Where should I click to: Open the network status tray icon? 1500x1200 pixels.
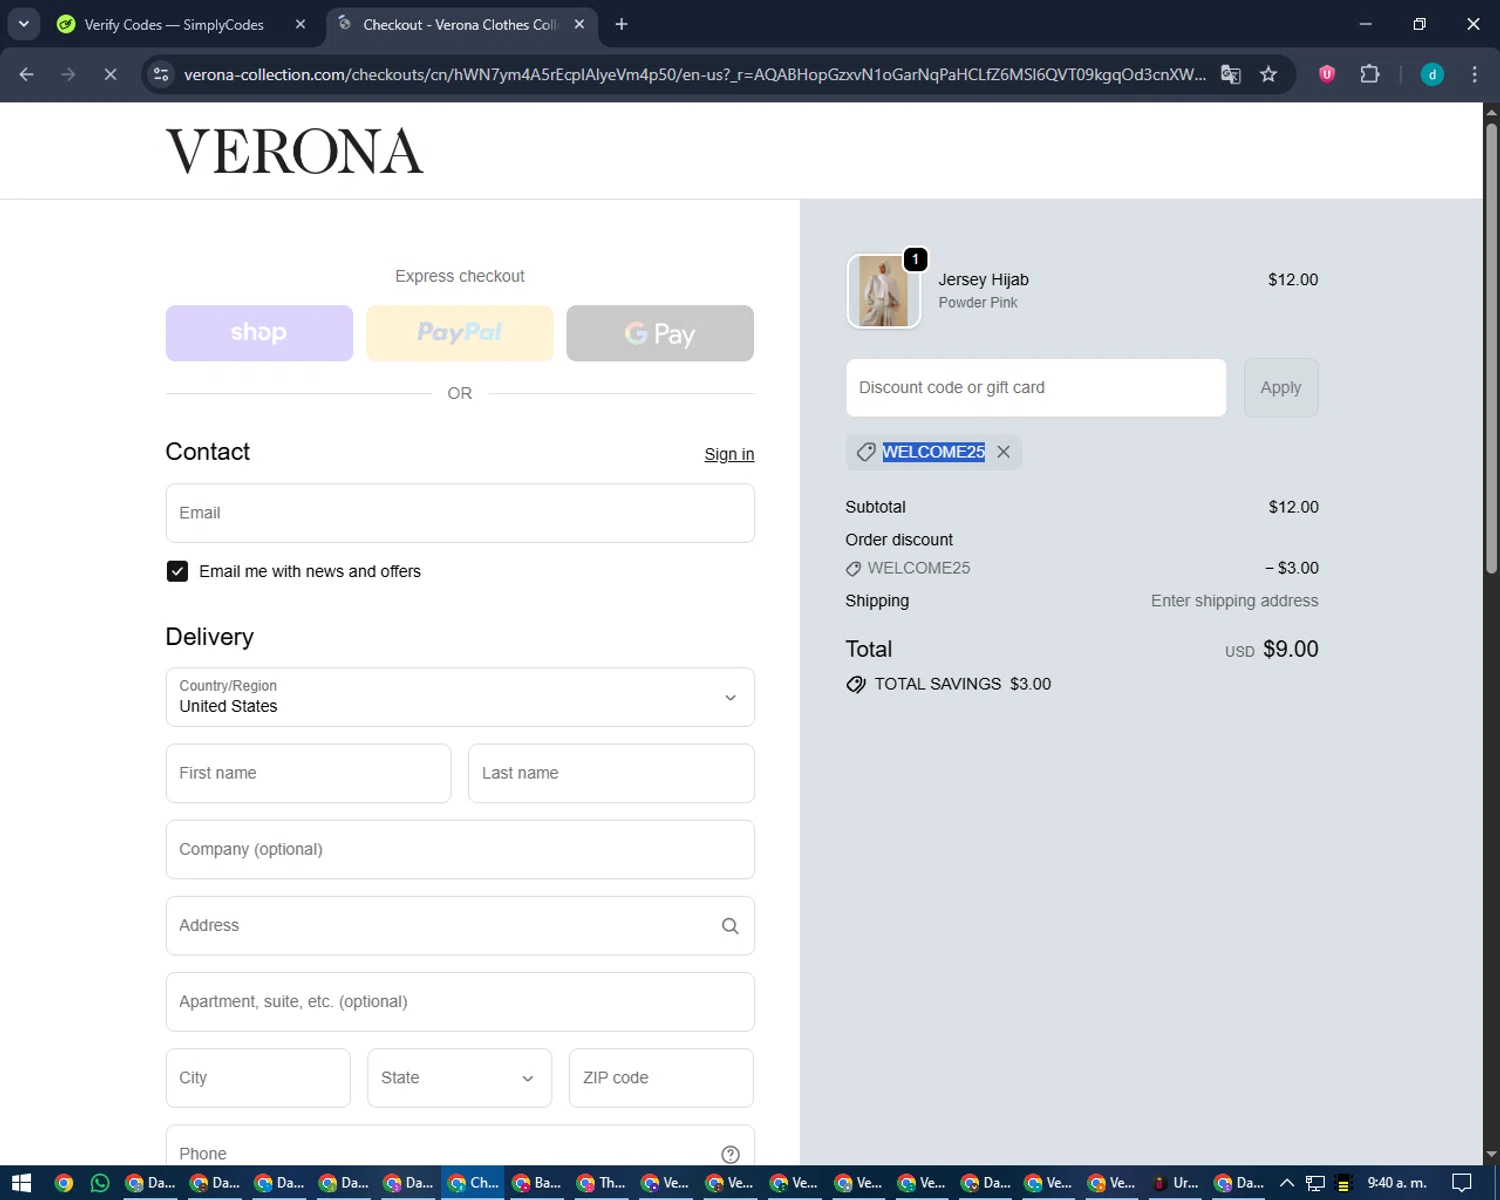tap(1315, 1183)
